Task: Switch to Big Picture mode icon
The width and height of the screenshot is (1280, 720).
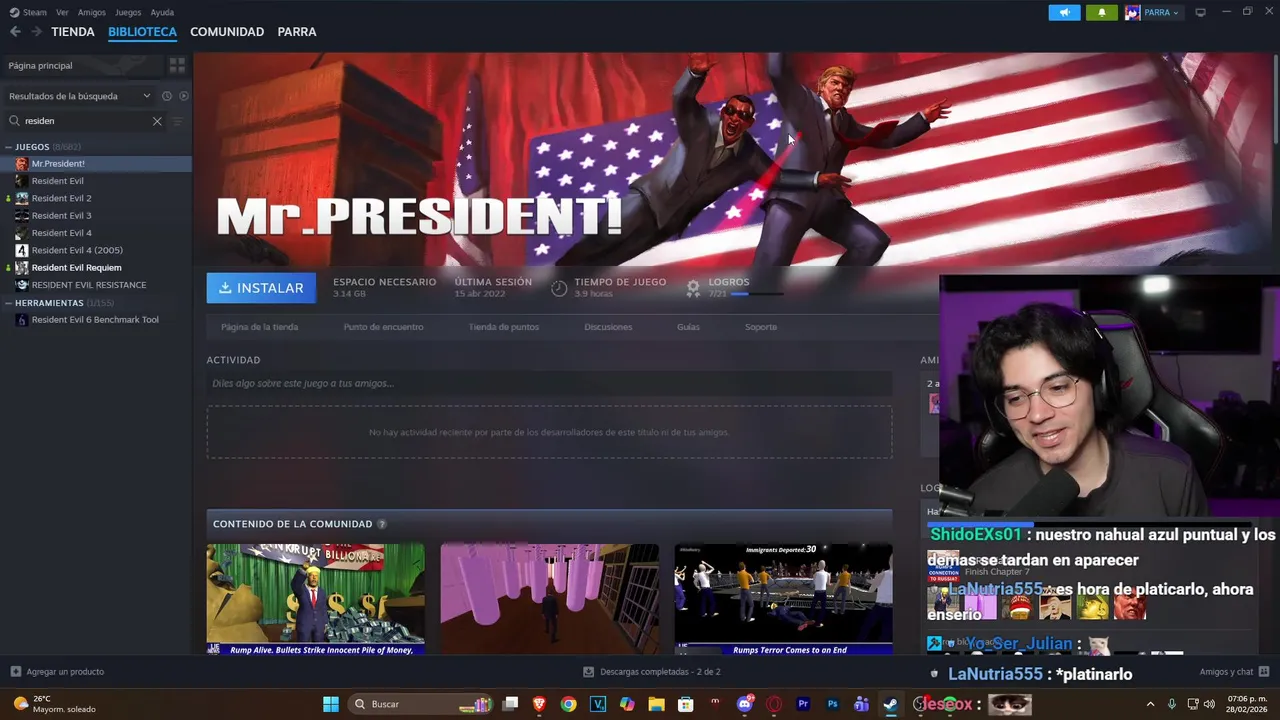Action: click(x=1200, y=12)
